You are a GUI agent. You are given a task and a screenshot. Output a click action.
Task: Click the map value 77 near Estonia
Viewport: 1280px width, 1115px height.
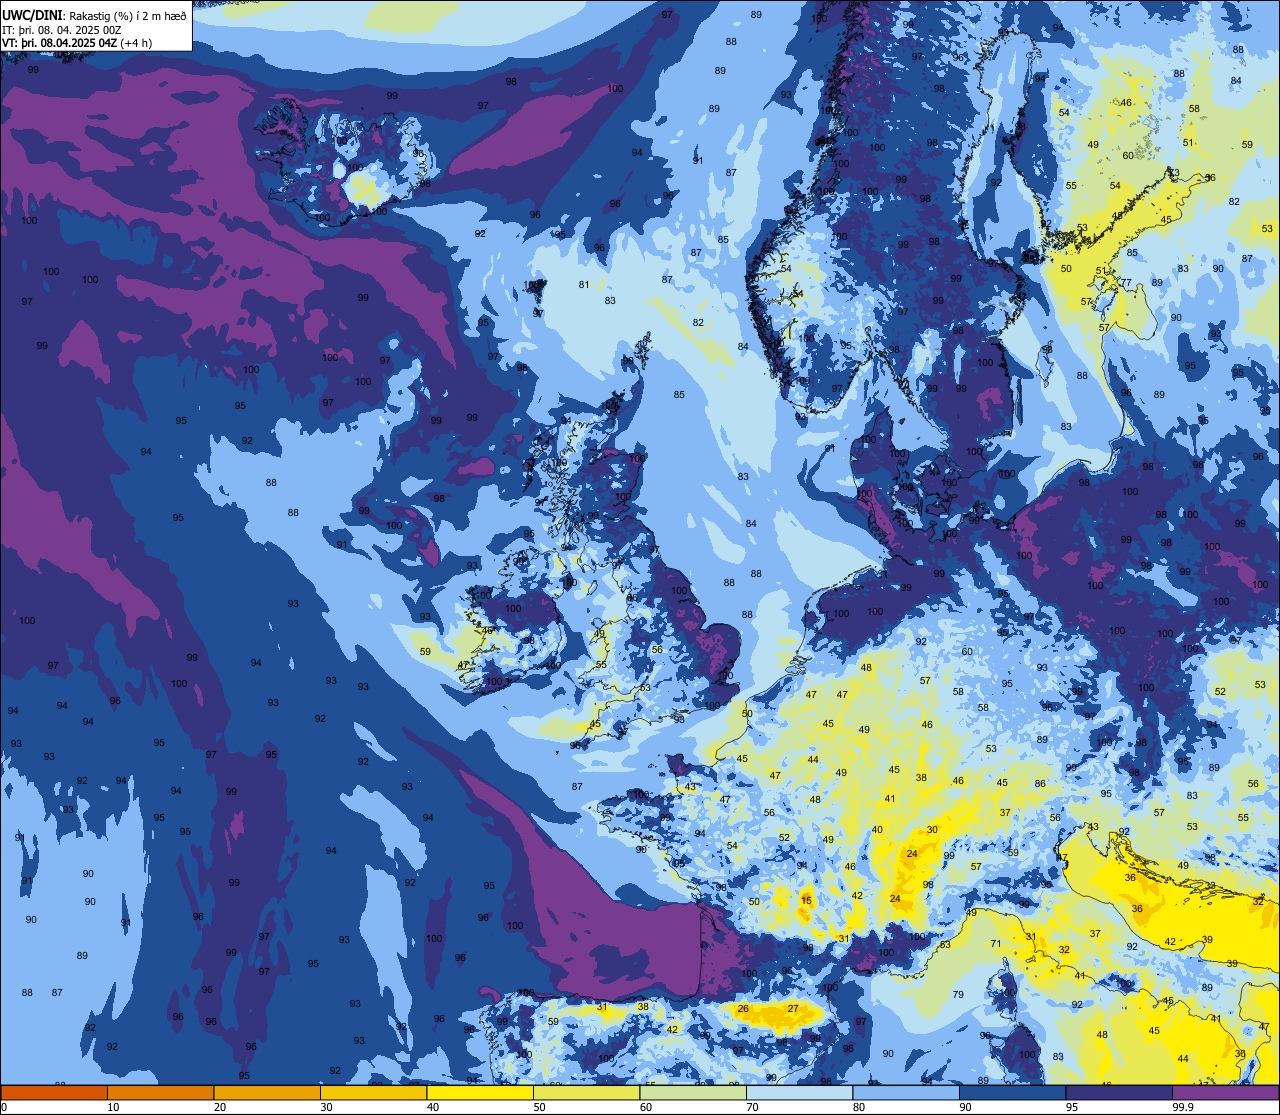(1126, 283)
